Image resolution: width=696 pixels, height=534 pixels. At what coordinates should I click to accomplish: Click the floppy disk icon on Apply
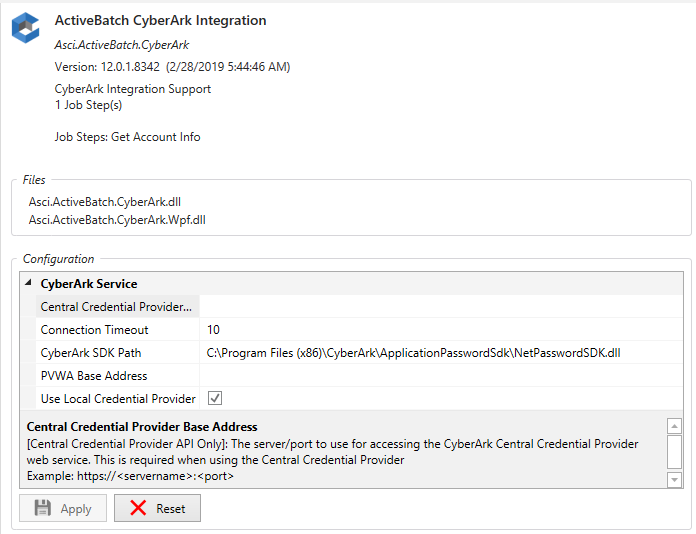pos(43,508)
